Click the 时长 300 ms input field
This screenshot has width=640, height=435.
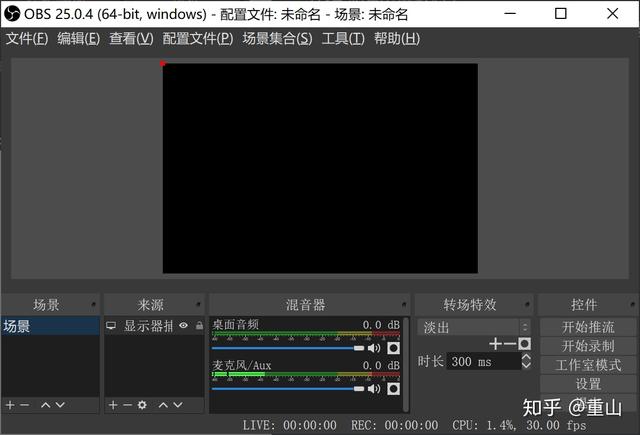tap(484, 361)
